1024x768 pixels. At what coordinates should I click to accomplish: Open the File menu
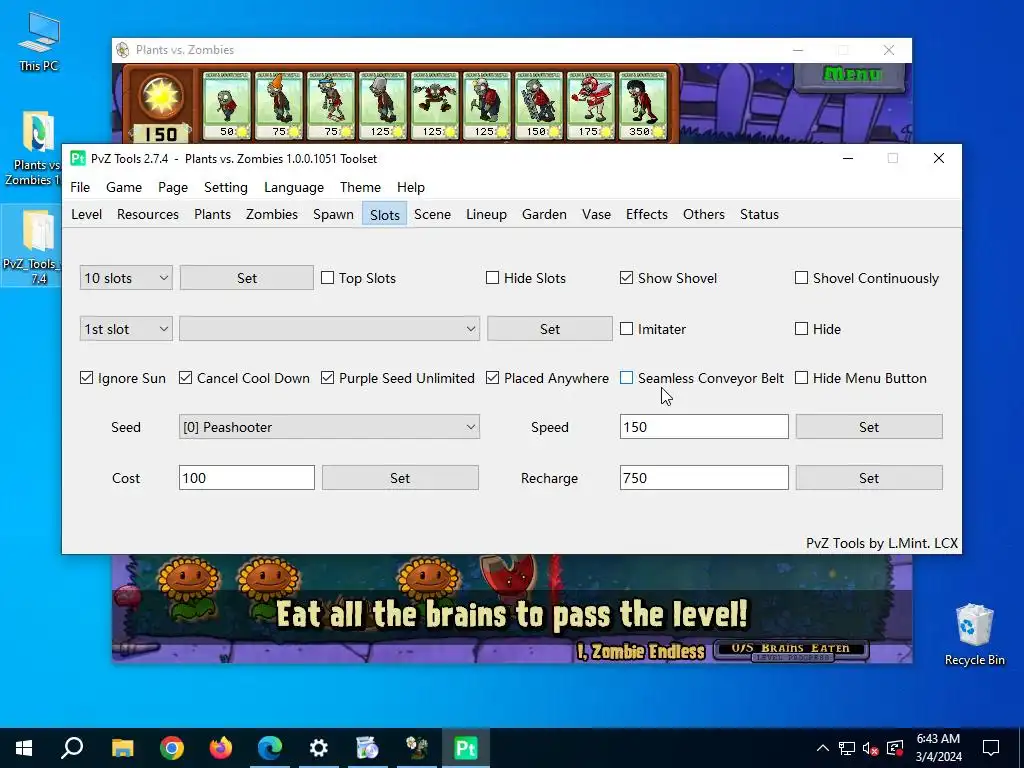80,187
